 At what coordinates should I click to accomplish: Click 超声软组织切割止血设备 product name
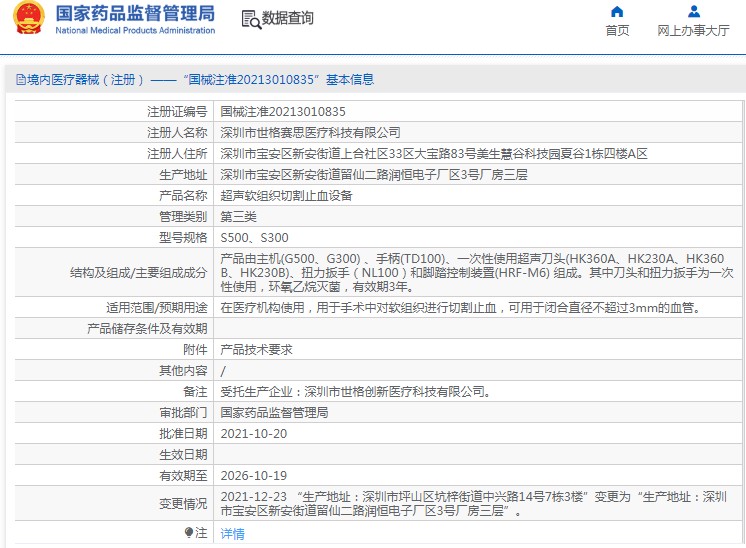point(286,196)
